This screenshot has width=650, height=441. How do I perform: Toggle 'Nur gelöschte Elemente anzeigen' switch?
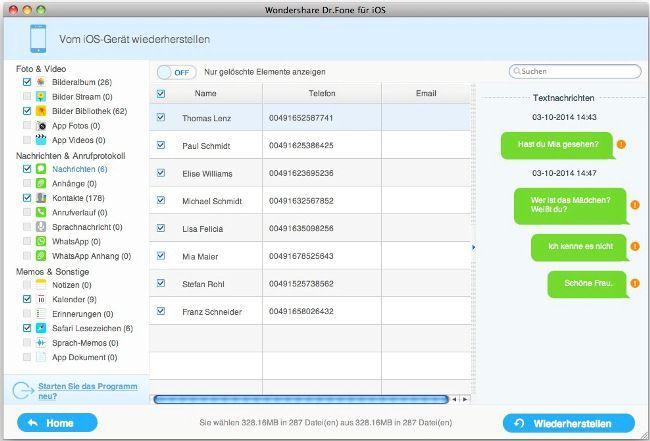pos(176,73)
